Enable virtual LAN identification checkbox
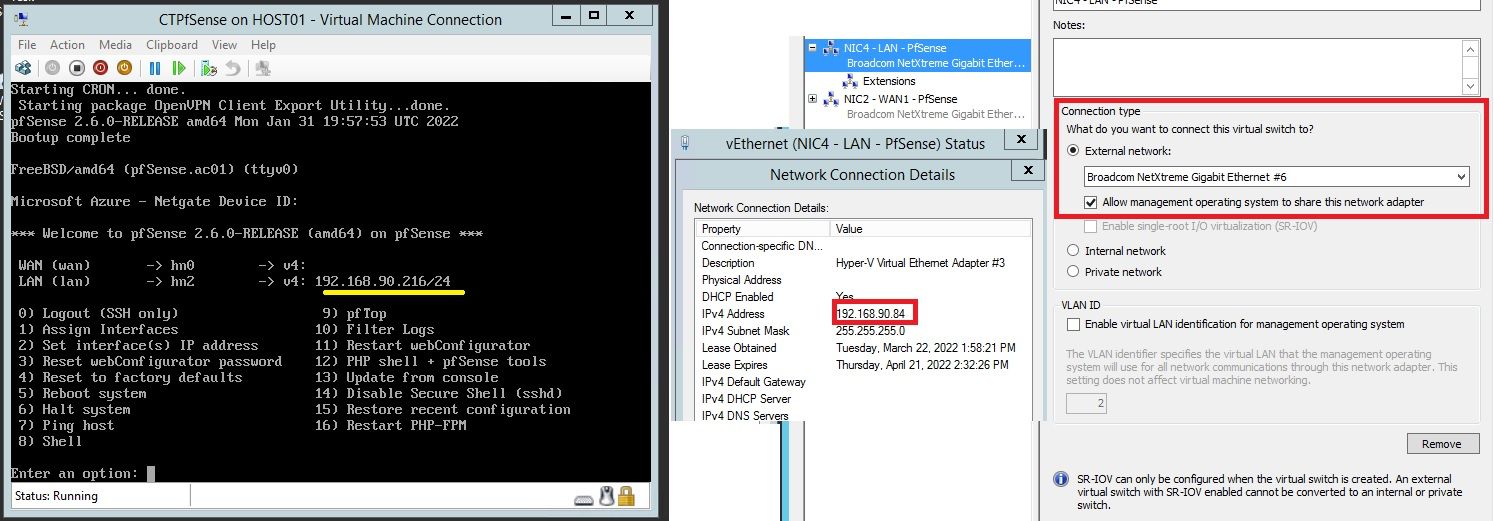The width and height of the screenshot is (1494, 521). (x=1074, y=324)
